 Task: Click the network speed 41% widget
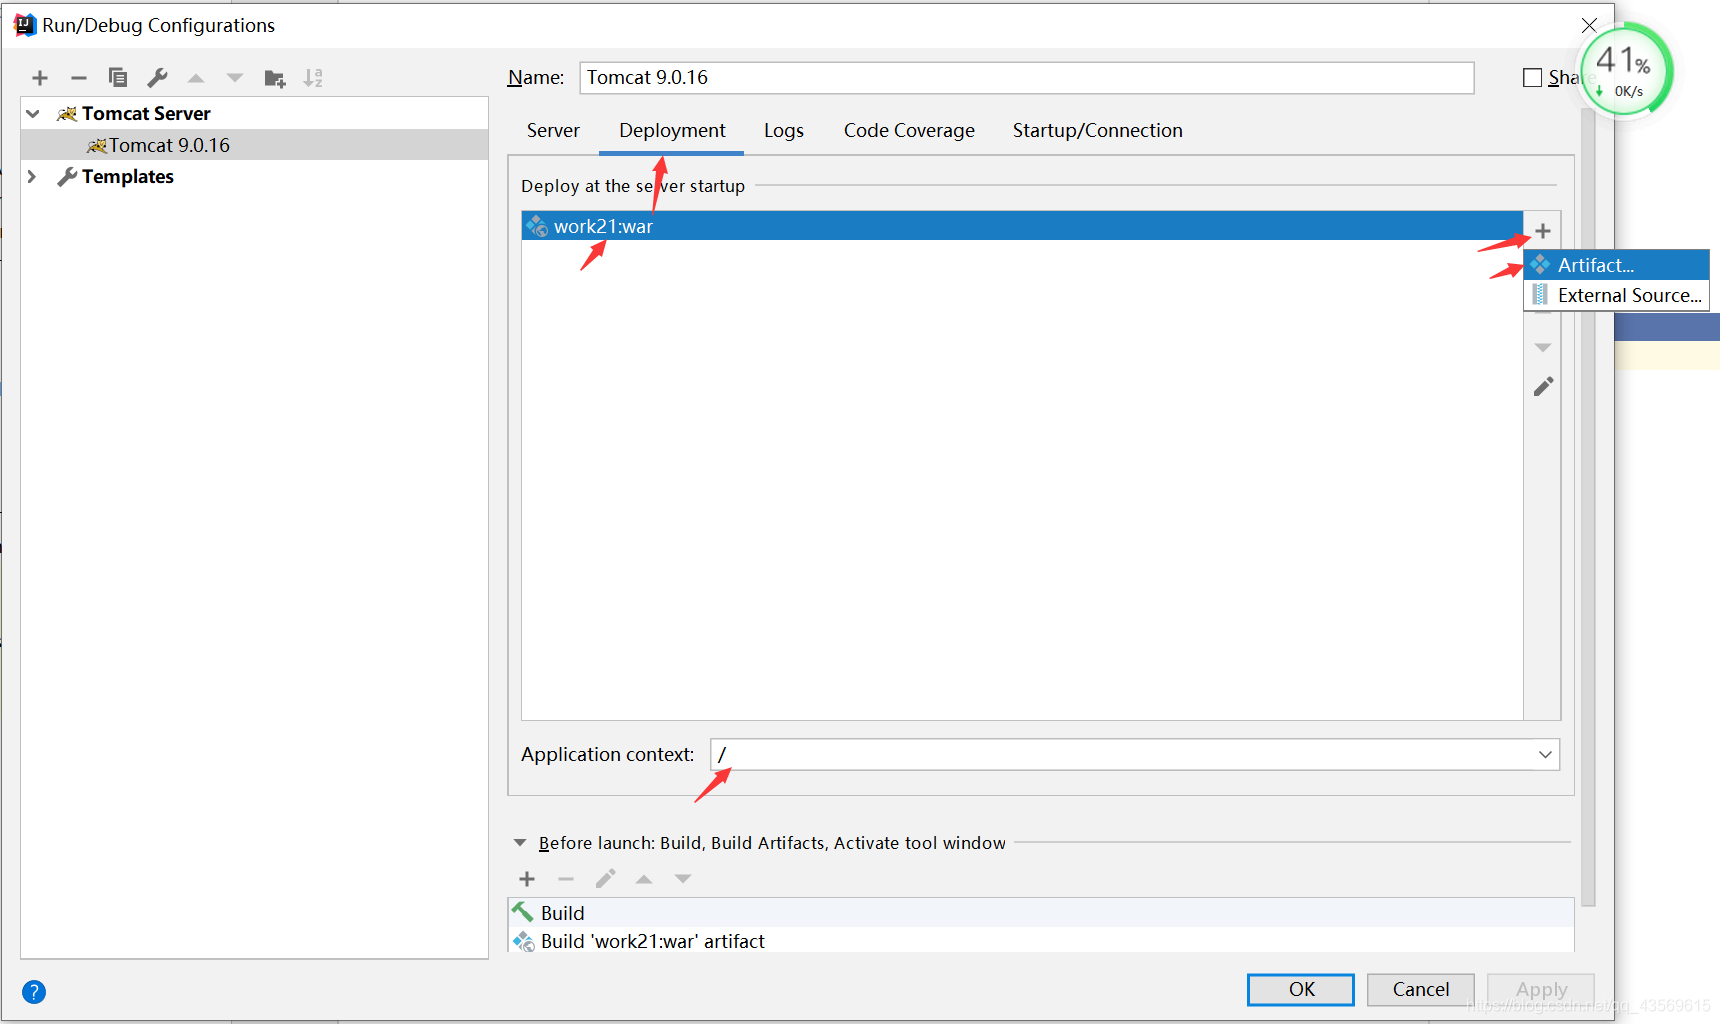coord(1625,71)
